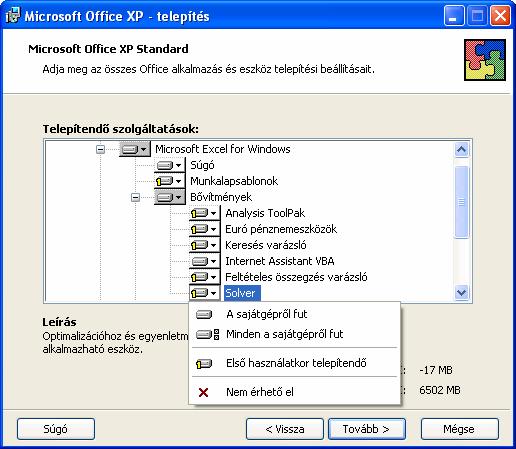Minimize the Office XP setup window
516x449 pixels.
[x=454, y=16]
